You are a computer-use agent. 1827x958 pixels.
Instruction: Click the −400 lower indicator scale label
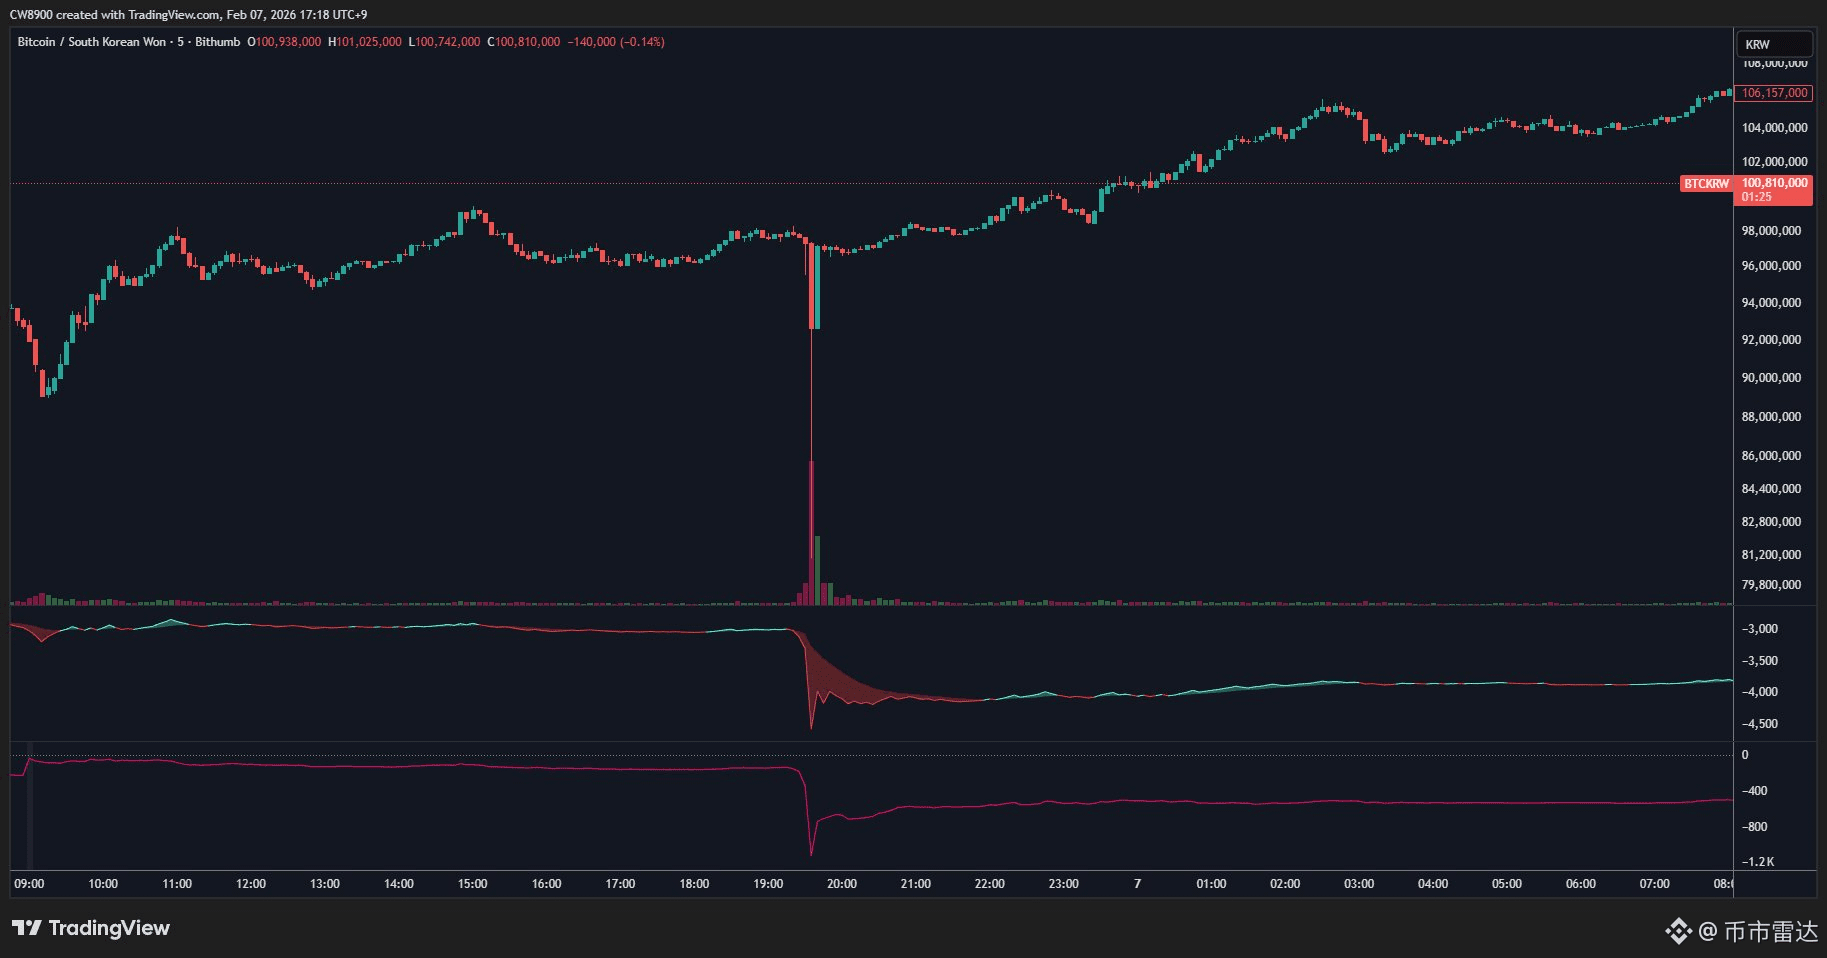click(x=1755, y=791)
